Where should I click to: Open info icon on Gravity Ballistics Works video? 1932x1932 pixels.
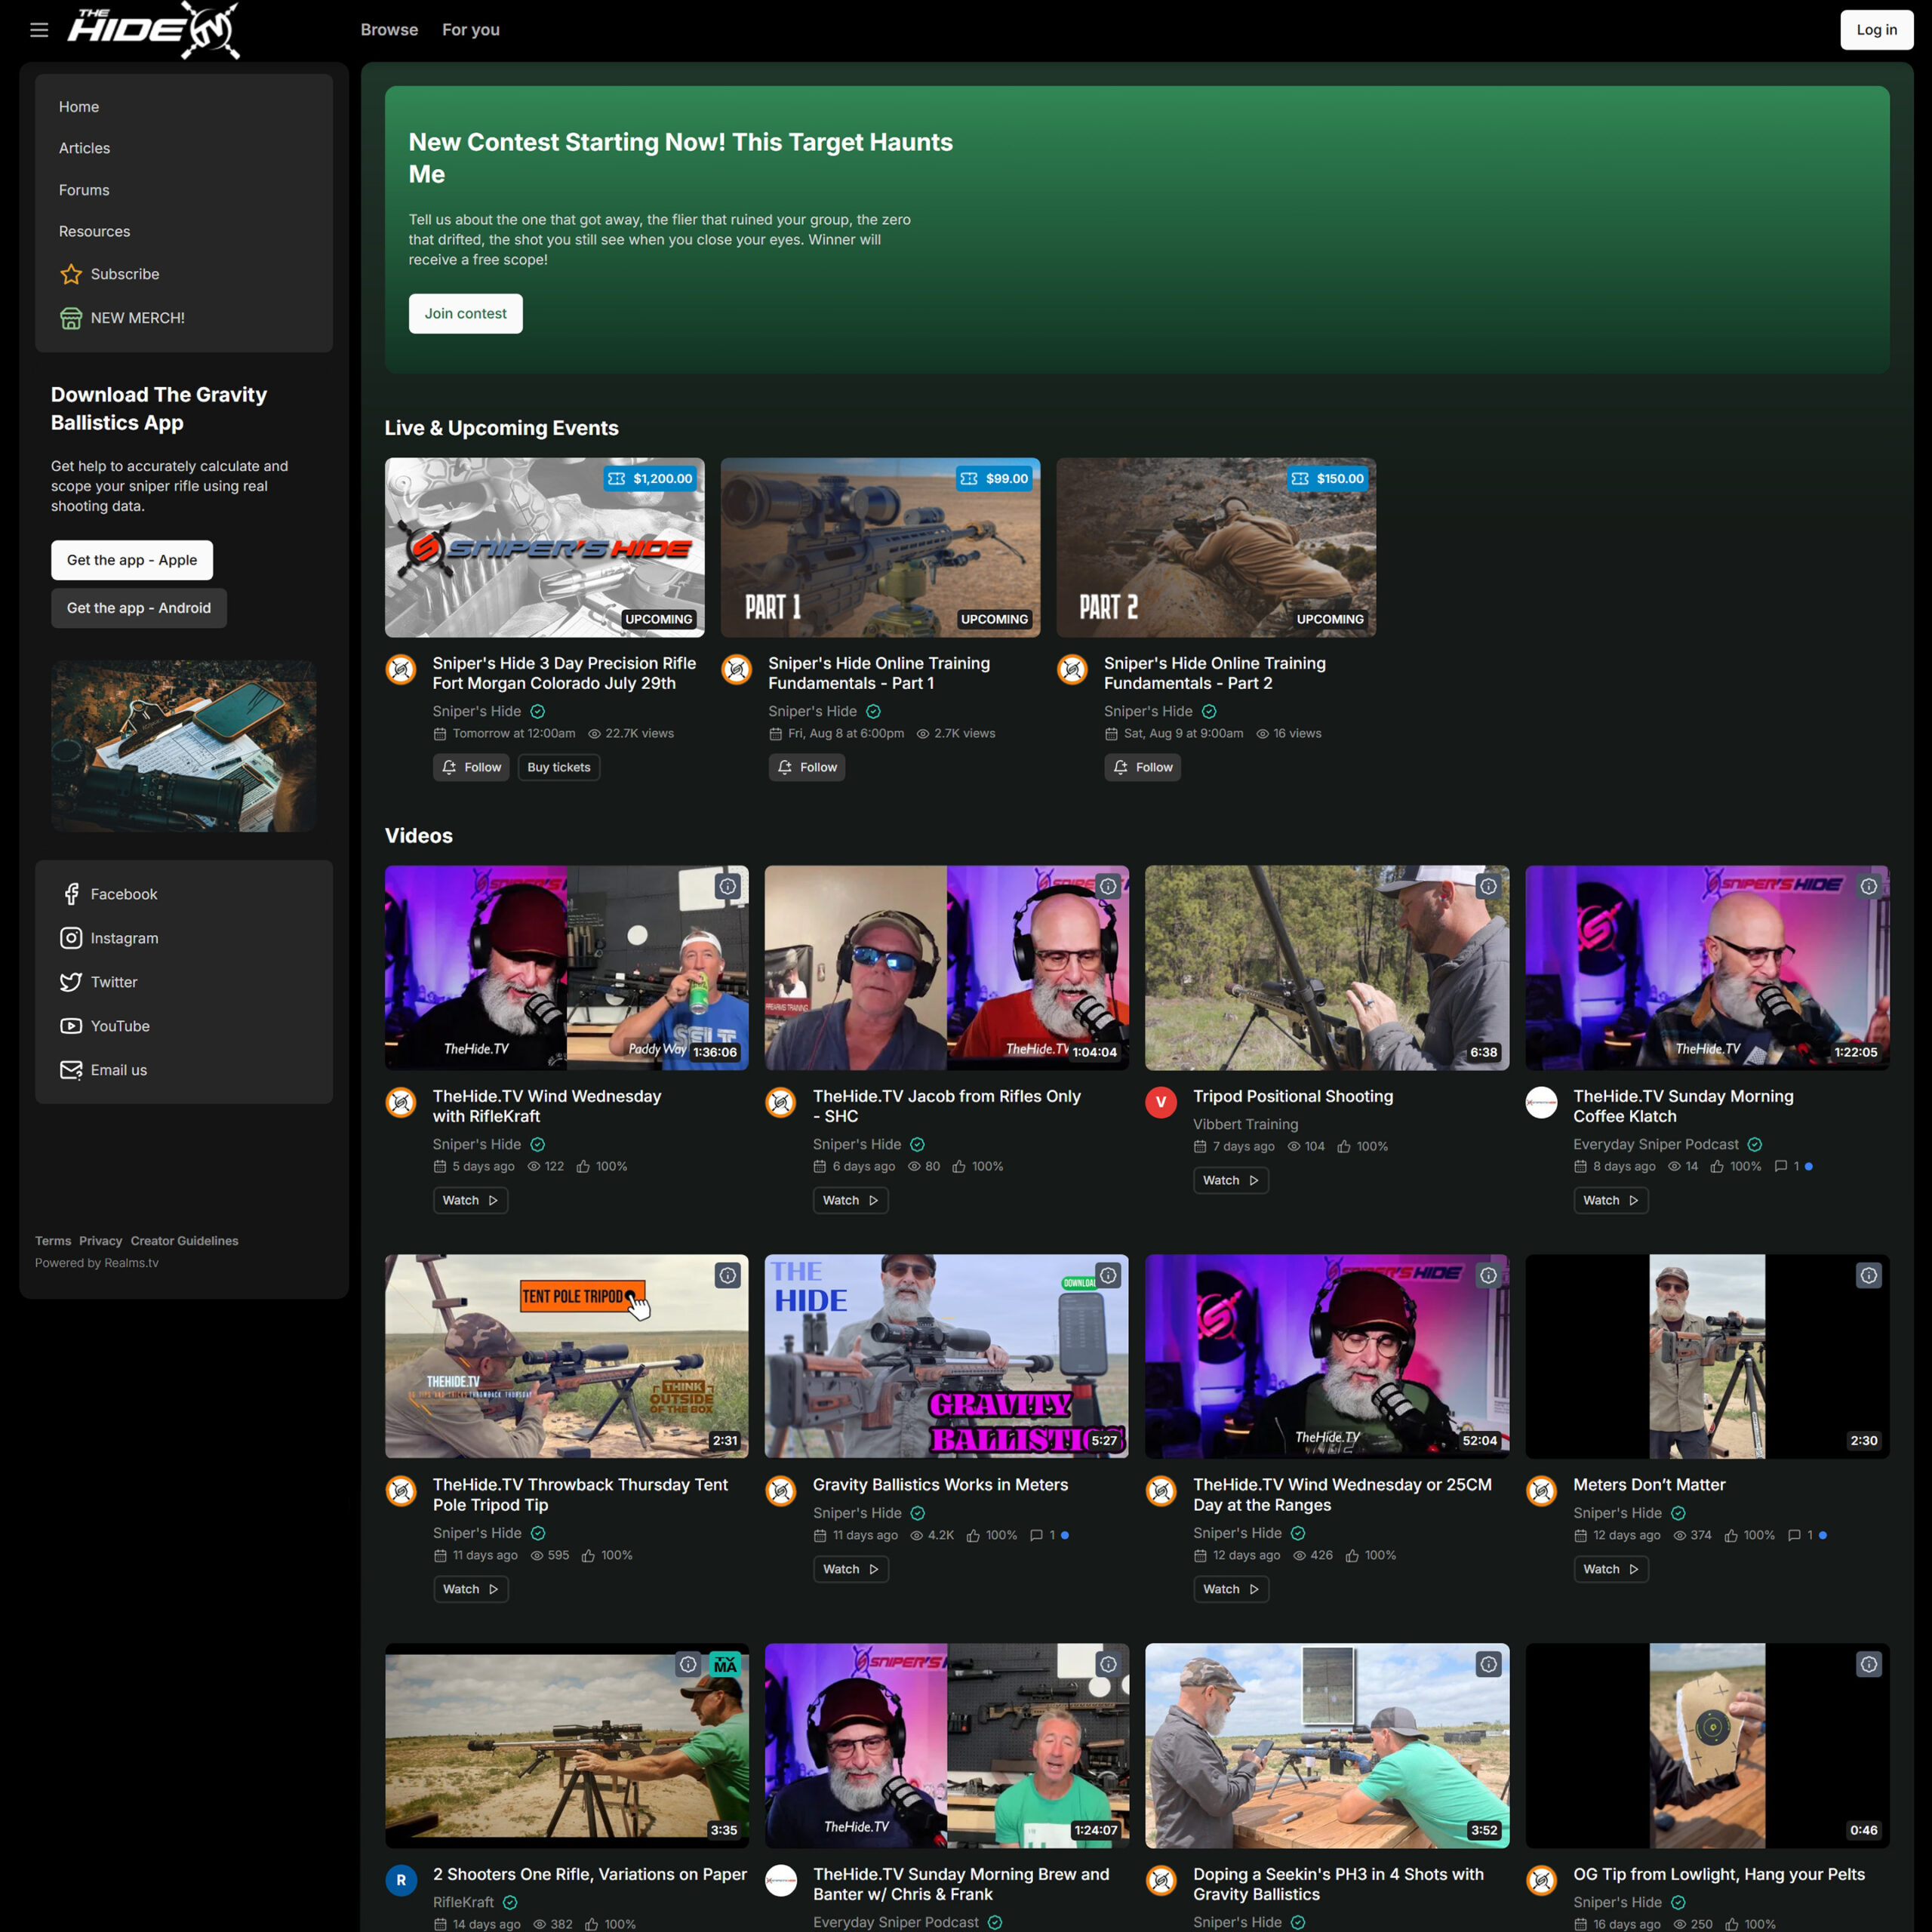1108,1275
